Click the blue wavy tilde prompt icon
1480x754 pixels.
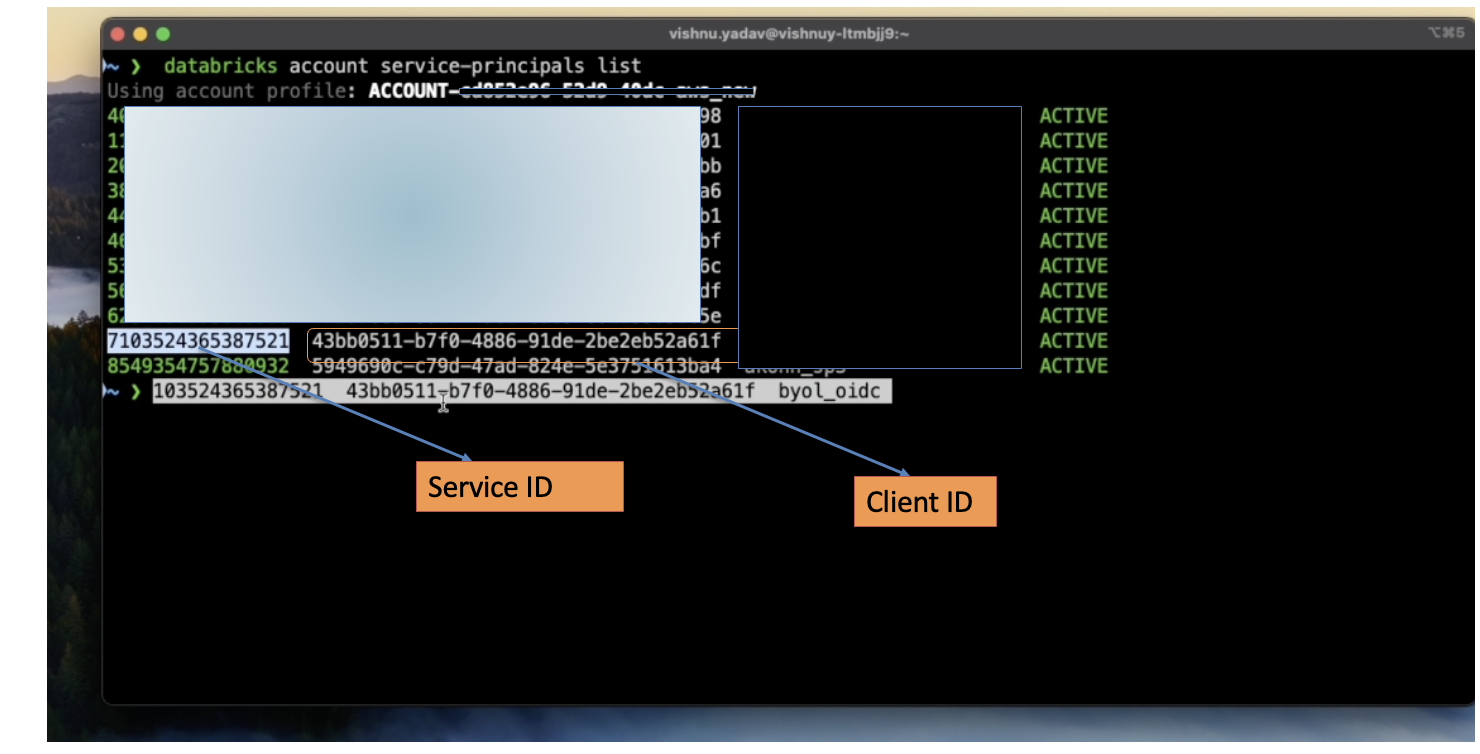coord(112,66)
